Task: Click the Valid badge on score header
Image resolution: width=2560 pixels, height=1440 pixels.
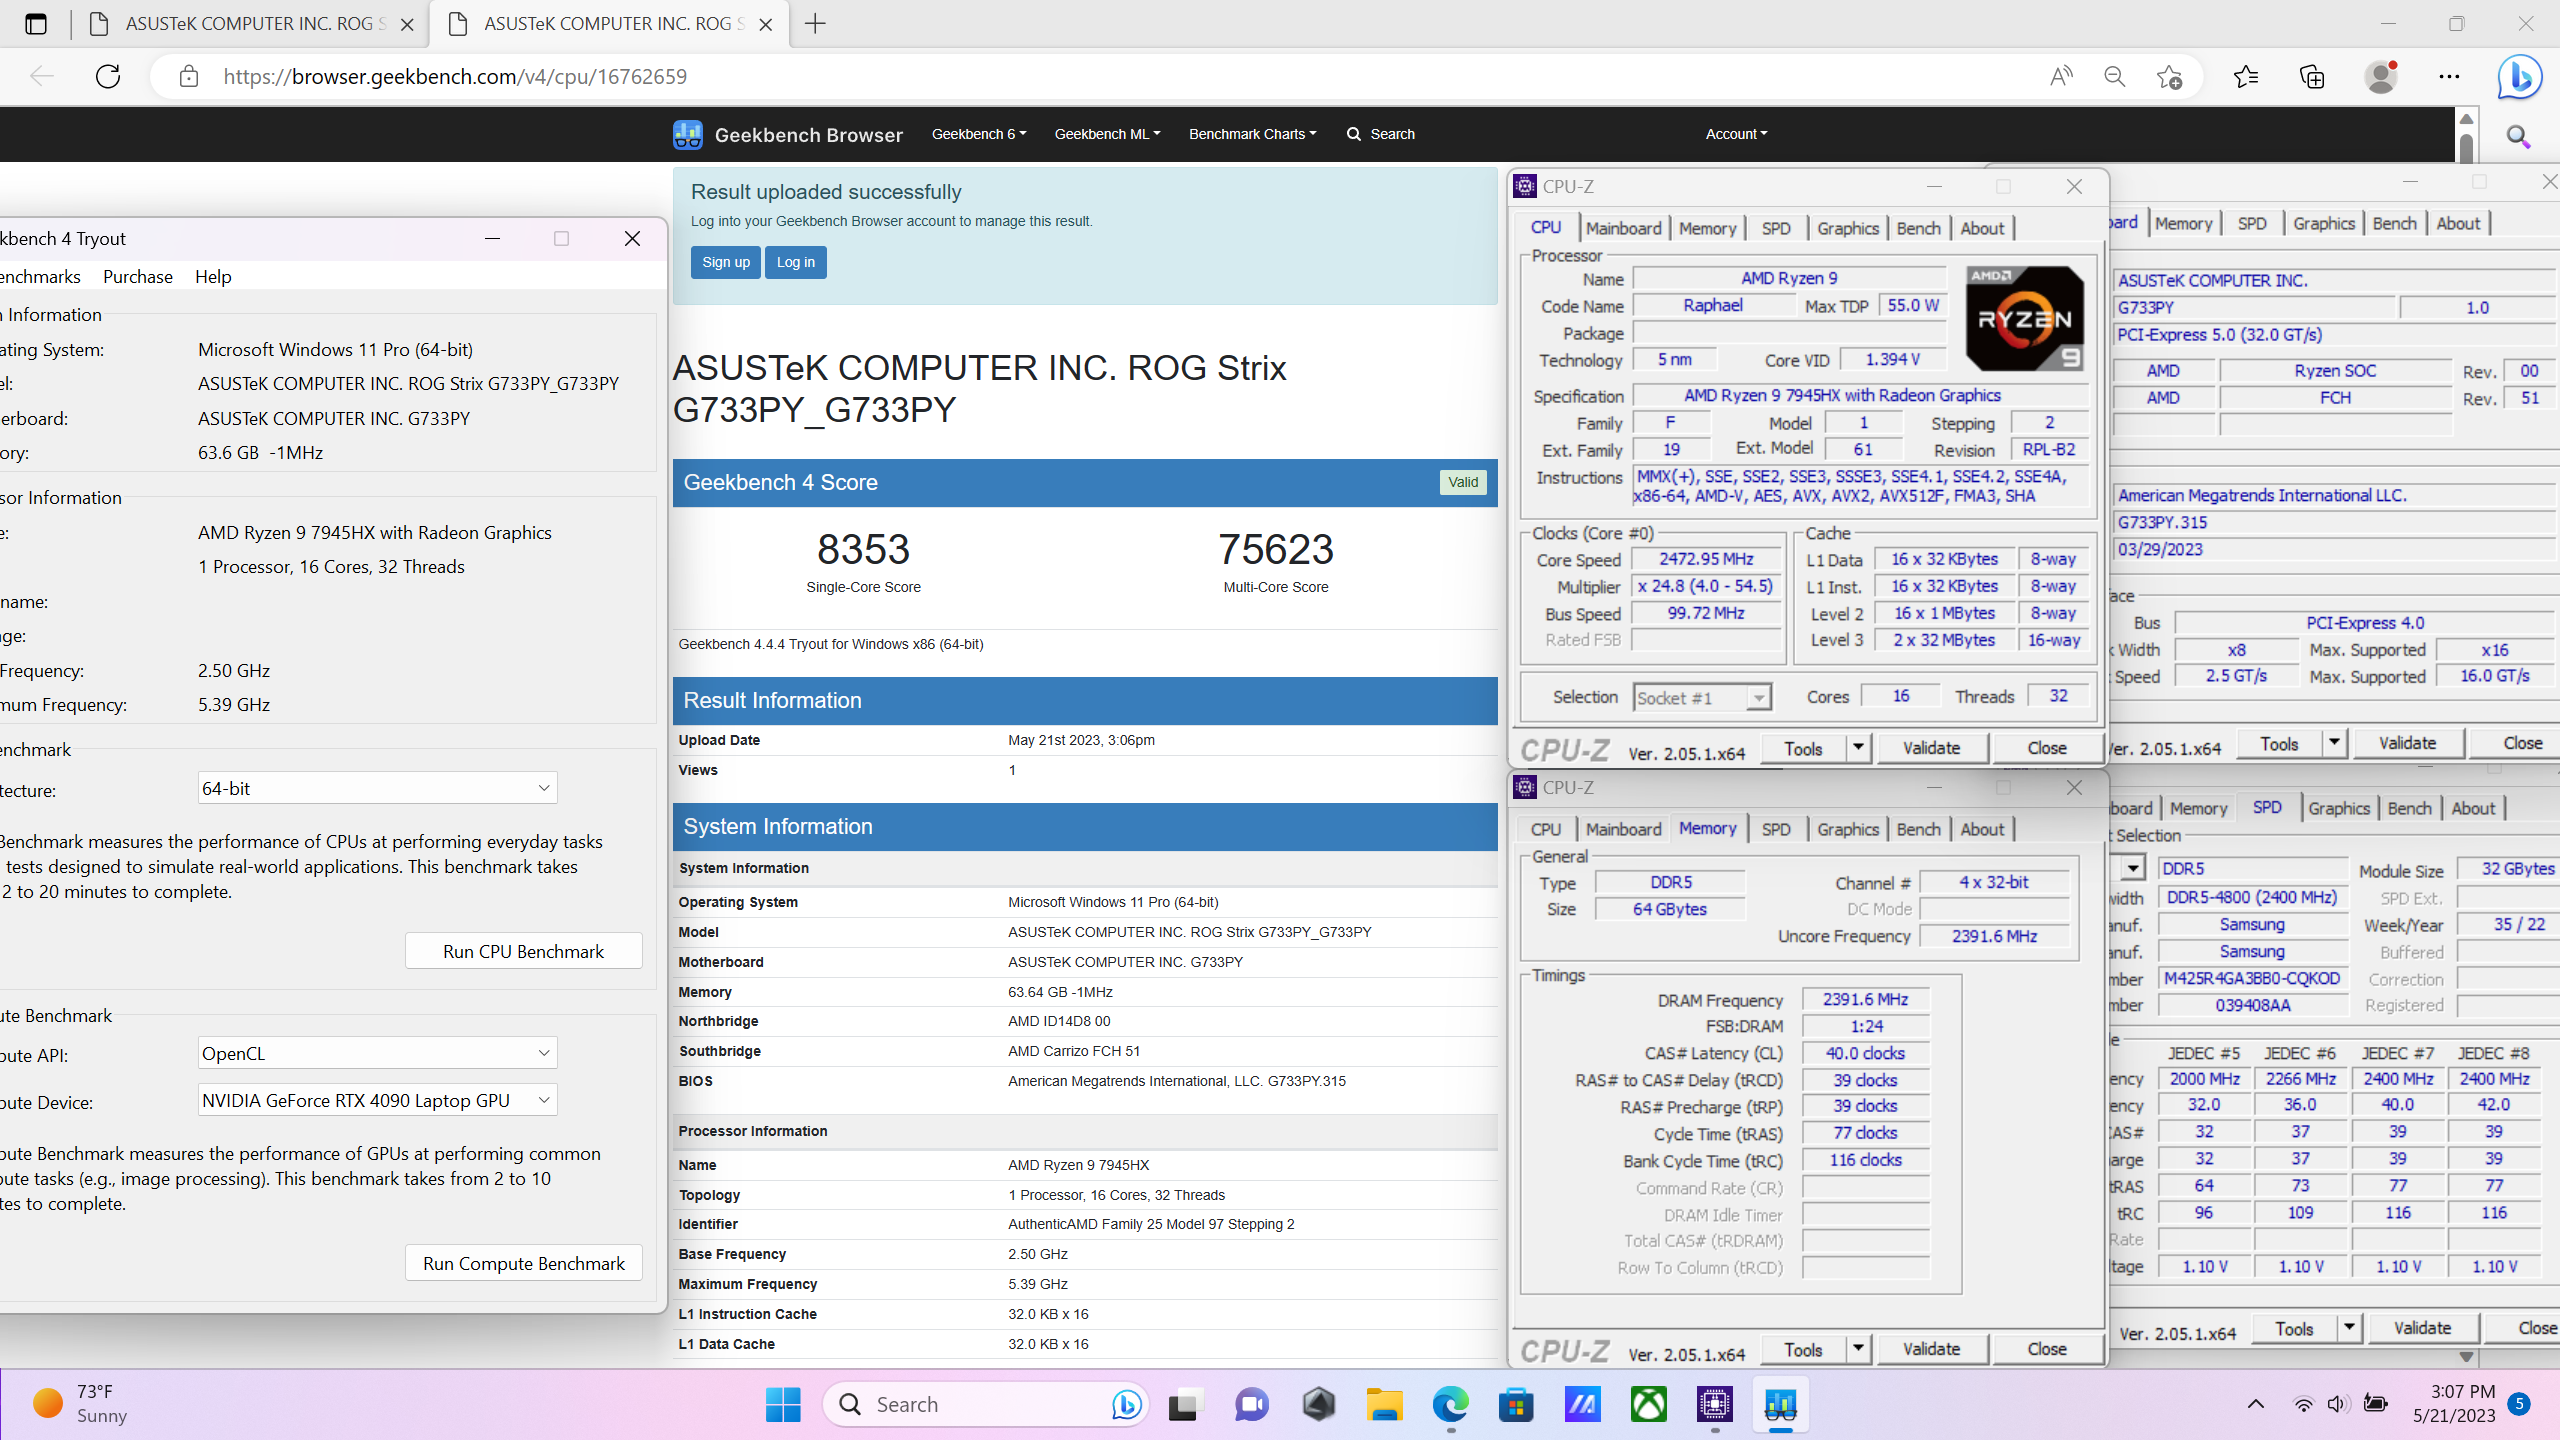Action: [1463, 482]
